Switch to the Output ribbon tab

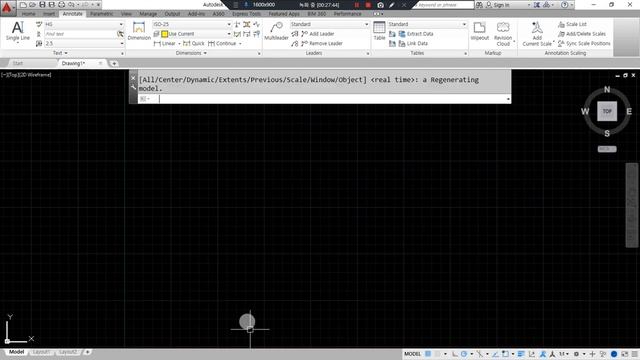coord(172,14)
